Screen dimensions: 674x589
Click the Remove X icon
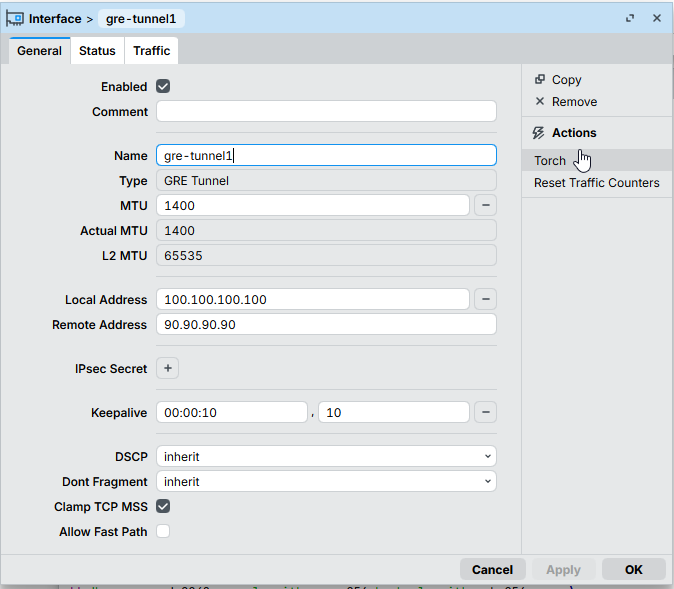click(540, 102)
